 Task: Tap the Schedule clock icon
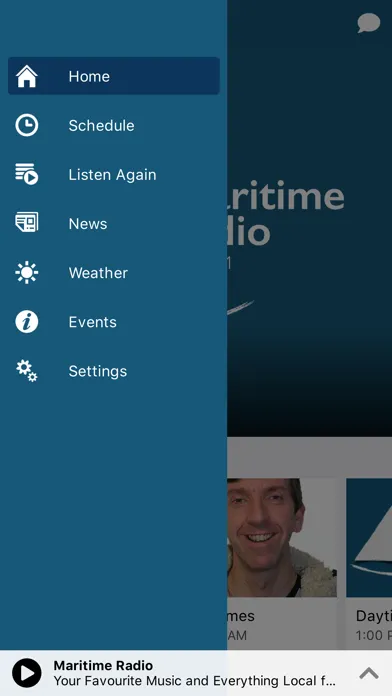[27, 125]
